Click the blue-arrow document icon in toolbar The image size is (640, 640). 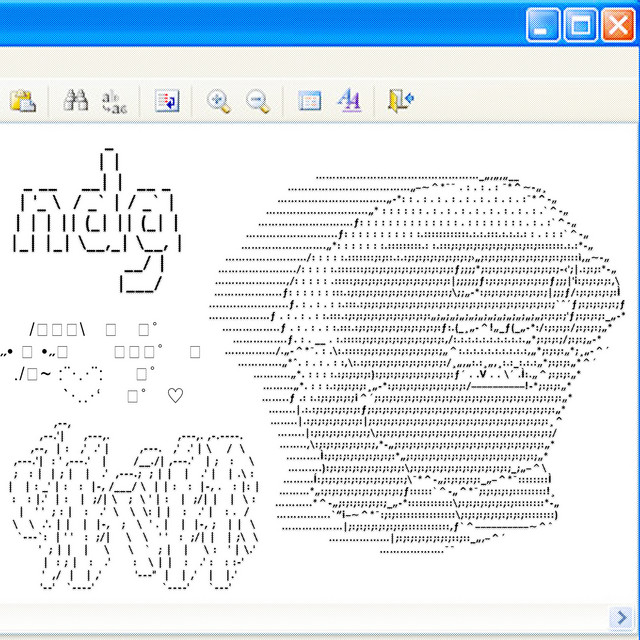[x=167, y=100]
